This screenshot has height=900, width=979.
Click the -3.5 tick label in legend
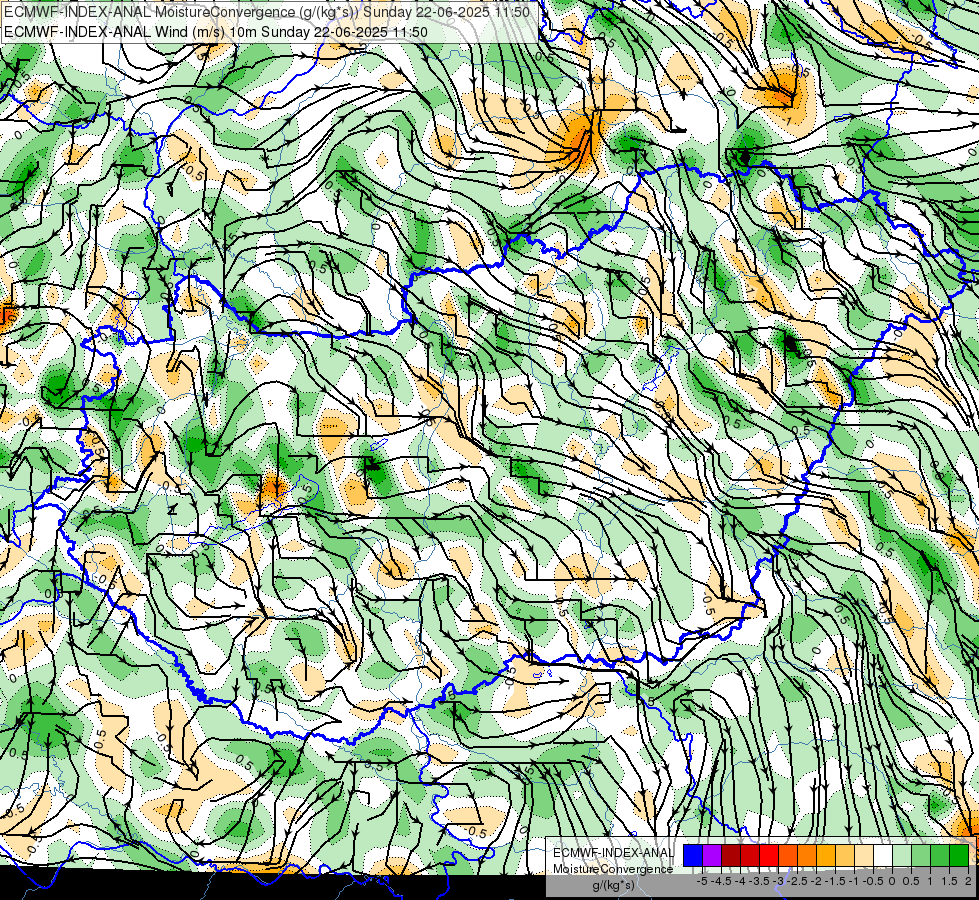pyautogui.click(x=760, y=881)
